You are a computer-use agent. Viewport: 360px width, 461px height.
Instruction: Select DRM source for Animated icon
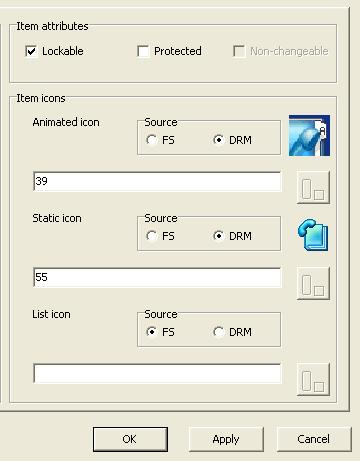218,140
